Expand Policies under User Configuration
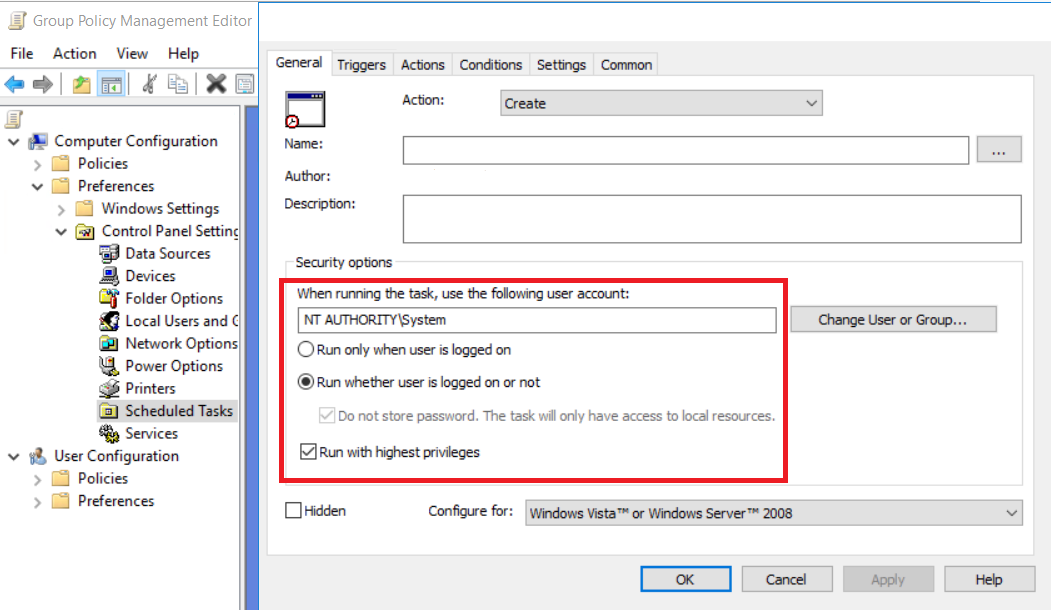The image size is (1051, 610). 38,479
